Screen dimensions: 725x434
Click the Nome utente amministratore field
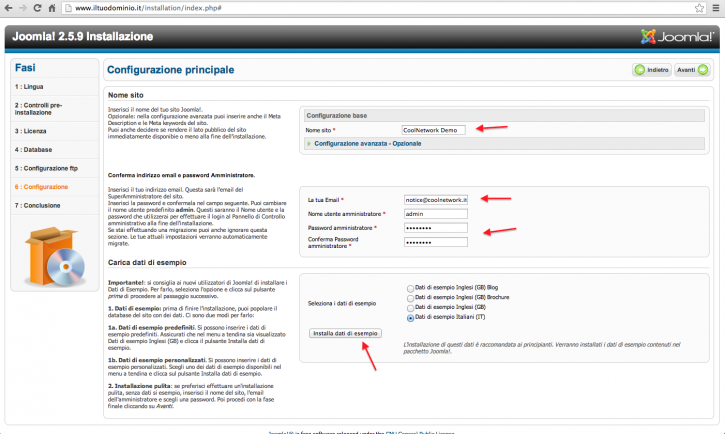(436, 214)
